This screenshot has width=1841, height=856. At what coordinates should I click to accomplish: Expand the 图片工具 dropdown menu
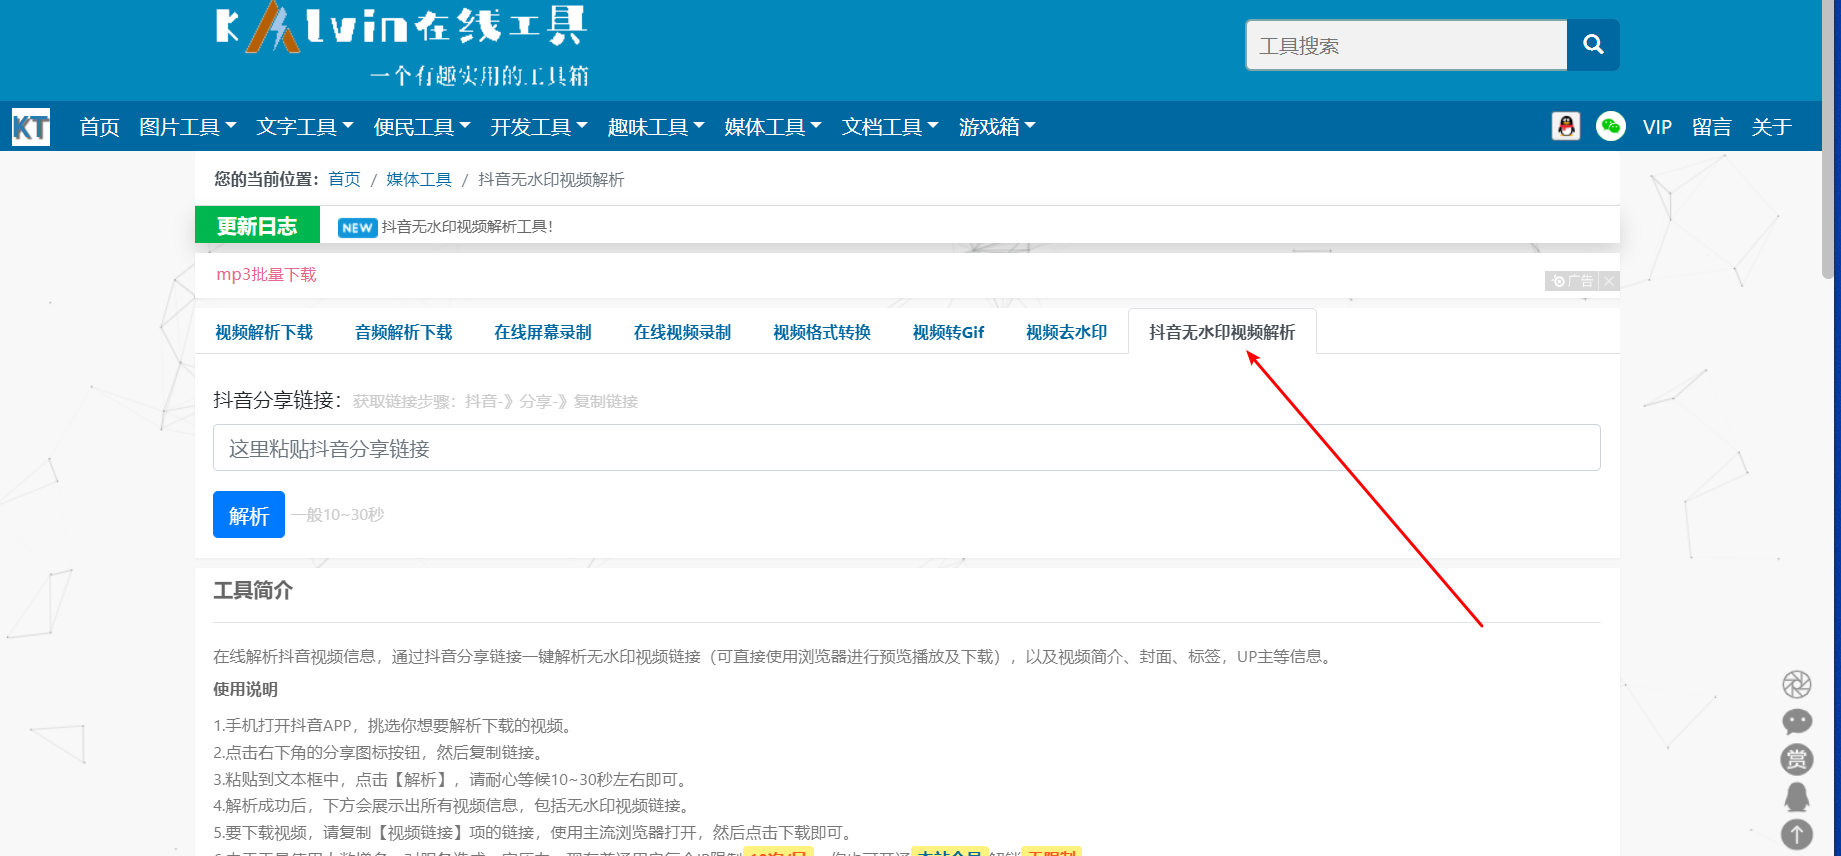pyautogui.click(x=187, y=127)
